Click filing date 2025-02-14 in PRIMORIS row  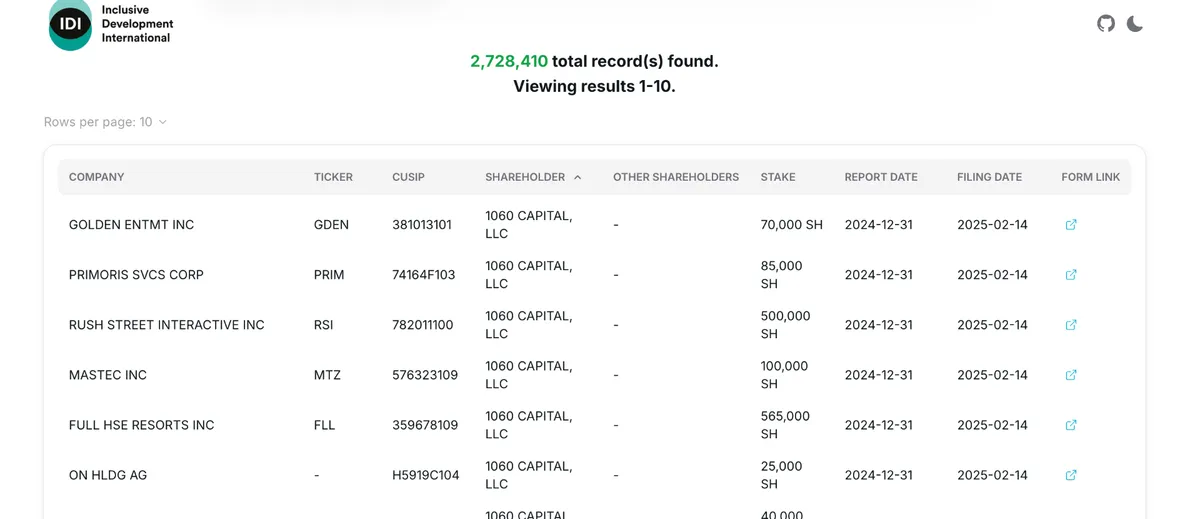coord(992,275)
